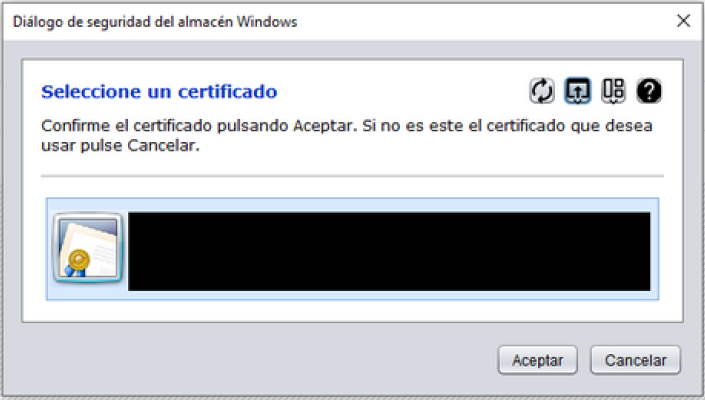The image size is (705, 400).
Task: Refresh the certificate list
Action: click(x=541, y=92)
